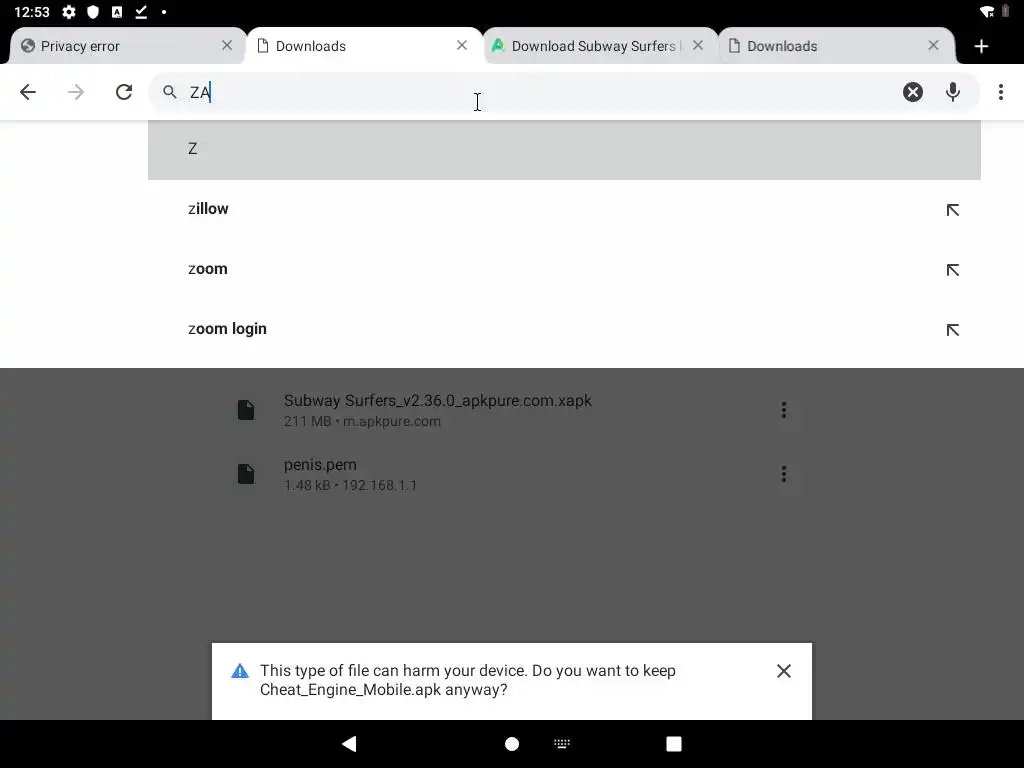This screenshot has height=768, width=1024.
Task: Close the Download Subway Surfers tab
Action: click(x=697, y=46)
